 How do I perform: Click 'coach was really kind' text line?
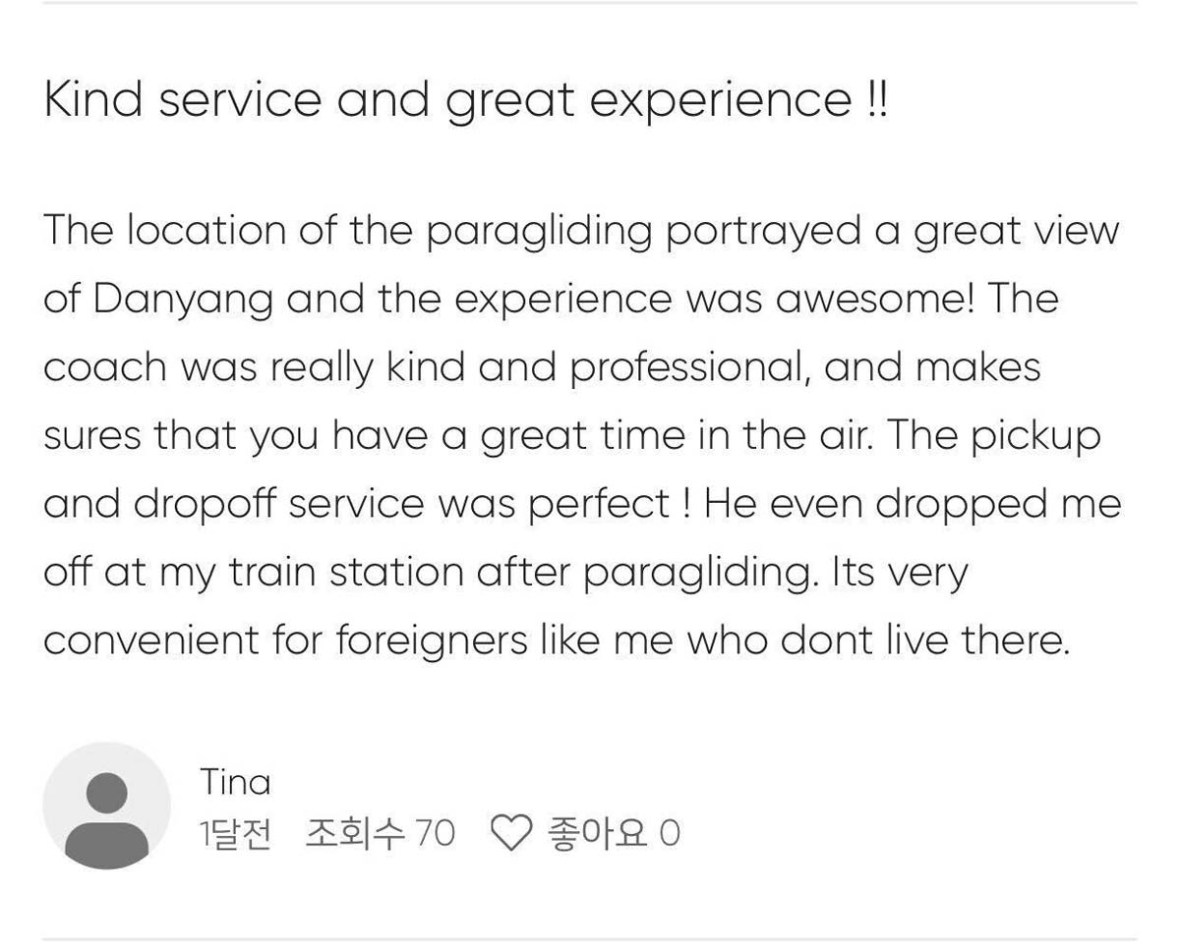540,368
